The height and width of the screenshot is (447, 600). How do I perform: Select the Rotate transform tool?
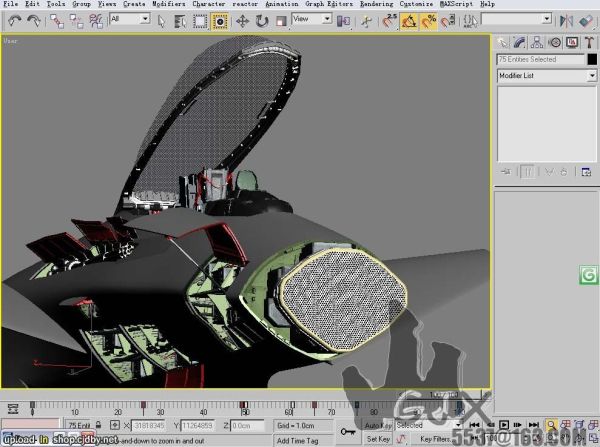[260, 19]
